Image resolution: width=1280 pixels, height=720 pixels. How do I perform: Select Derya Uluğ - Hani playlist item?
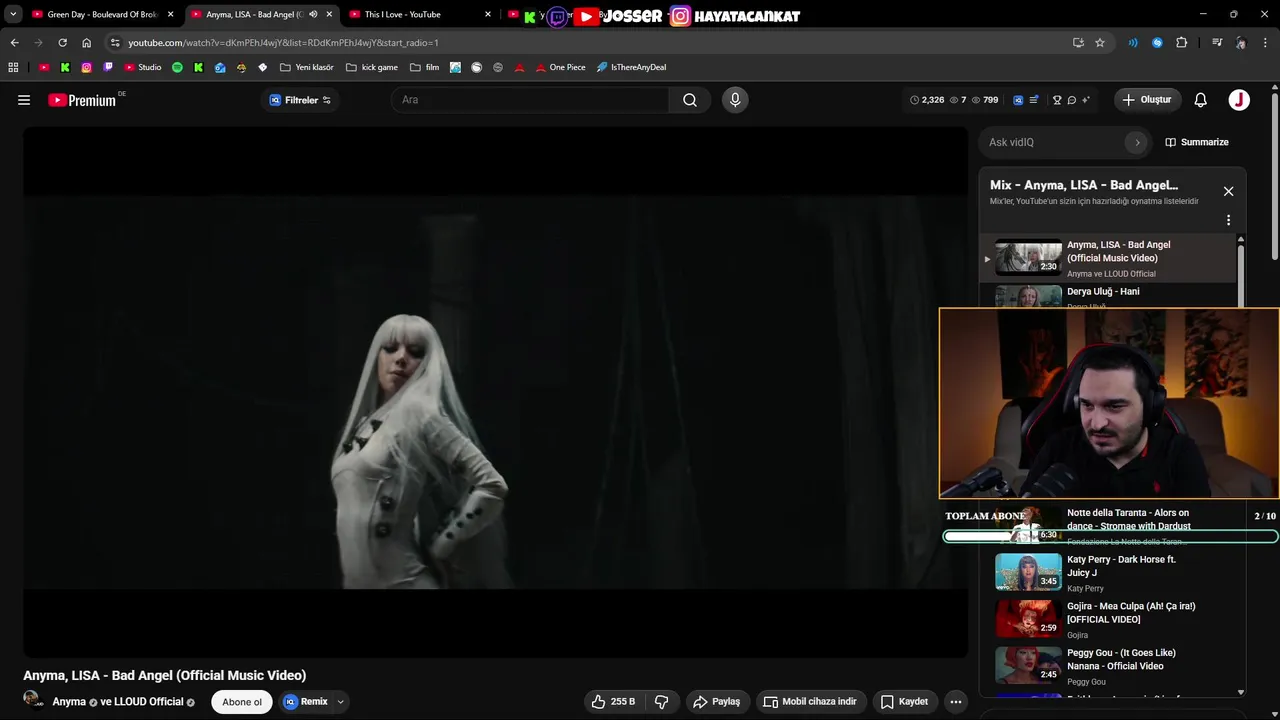coord(1108,296)
